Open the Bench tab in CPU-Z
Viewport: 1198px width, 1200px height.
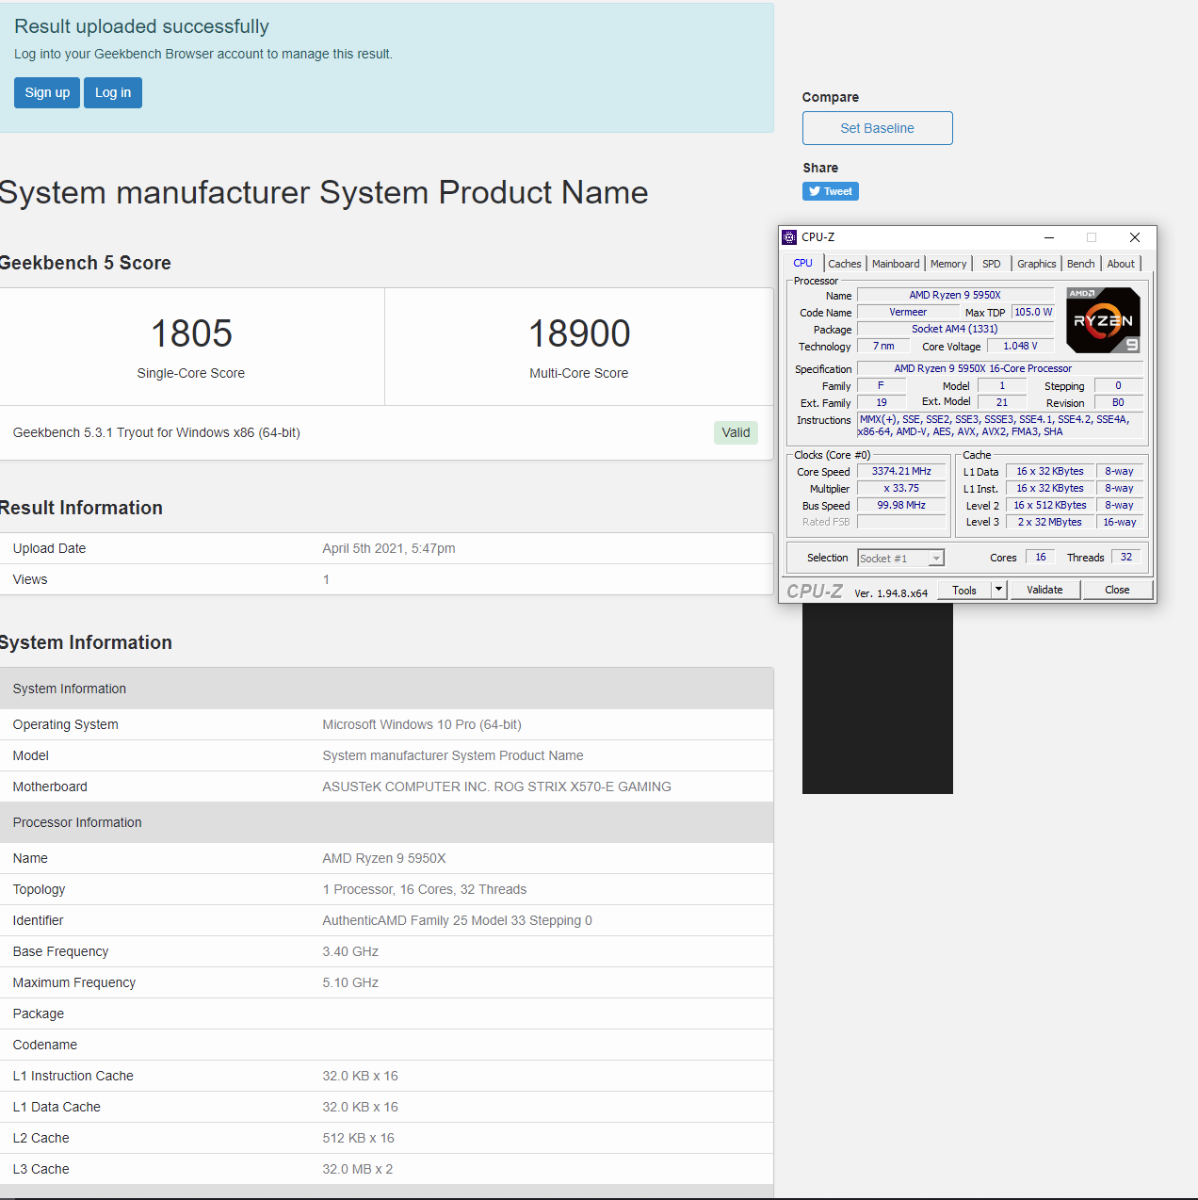pyautogui.click(x=1080, y=264)
